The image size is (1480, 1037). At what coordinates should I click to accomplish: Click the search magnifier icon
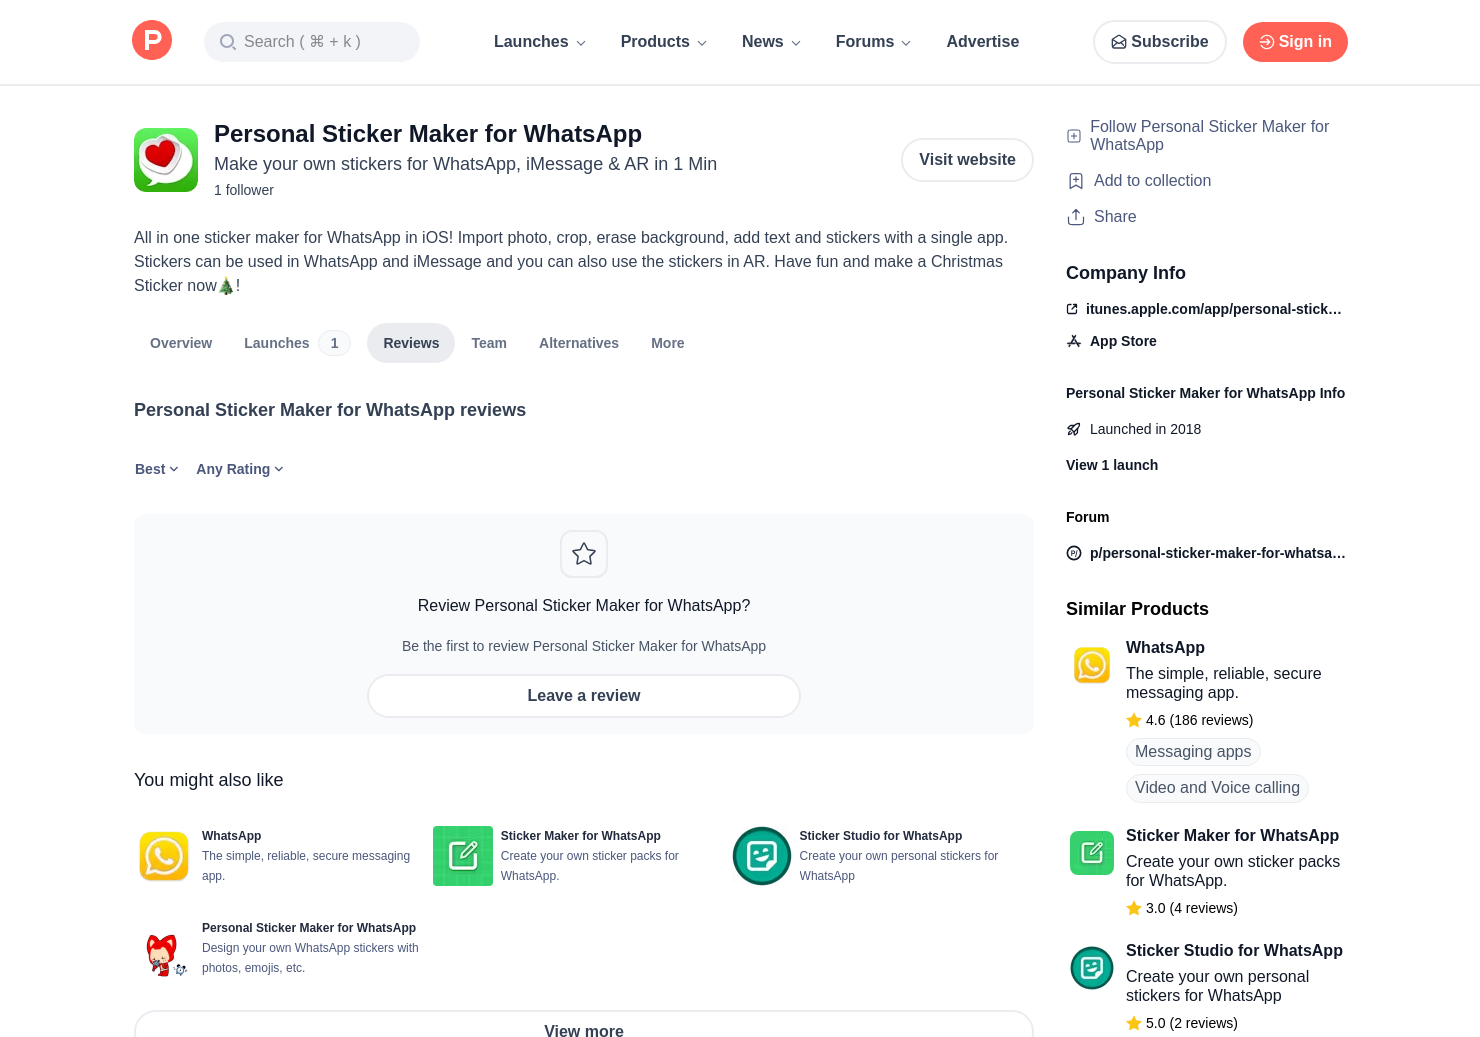[x=228, y=42]
